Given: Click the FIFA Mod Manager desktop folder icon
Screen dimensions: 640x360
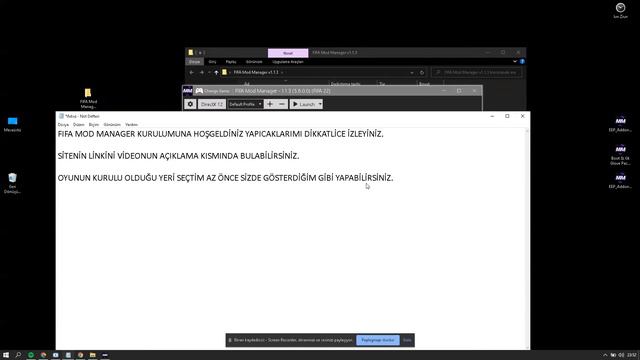Looking at the screenshot, I should pos(88,98).
